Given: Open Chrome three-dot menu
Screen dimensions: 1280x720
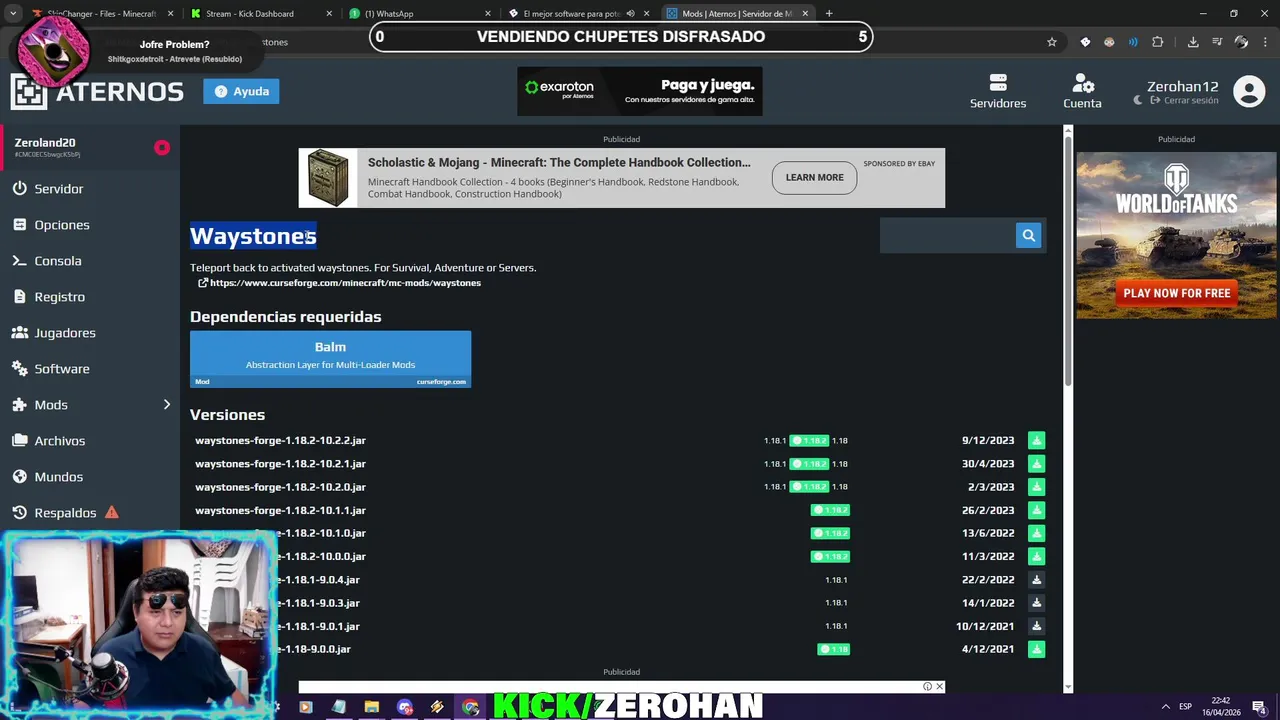Looking at the screenshot, I should tap(1267, 42).
